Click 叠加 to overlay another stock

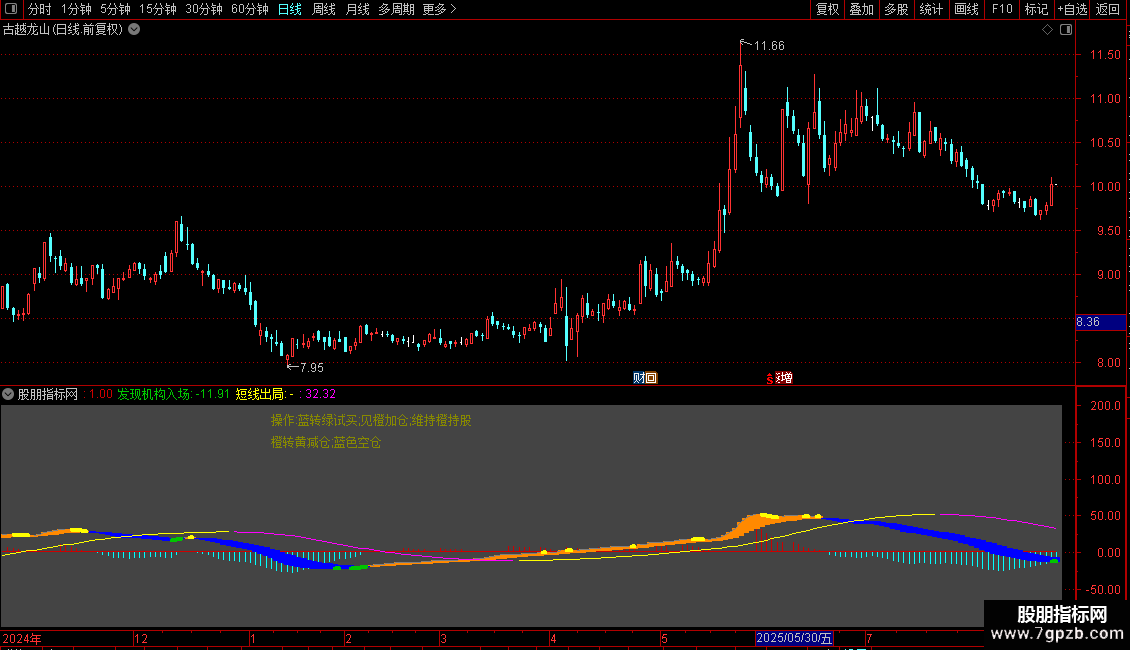click(x=861, y=9)
